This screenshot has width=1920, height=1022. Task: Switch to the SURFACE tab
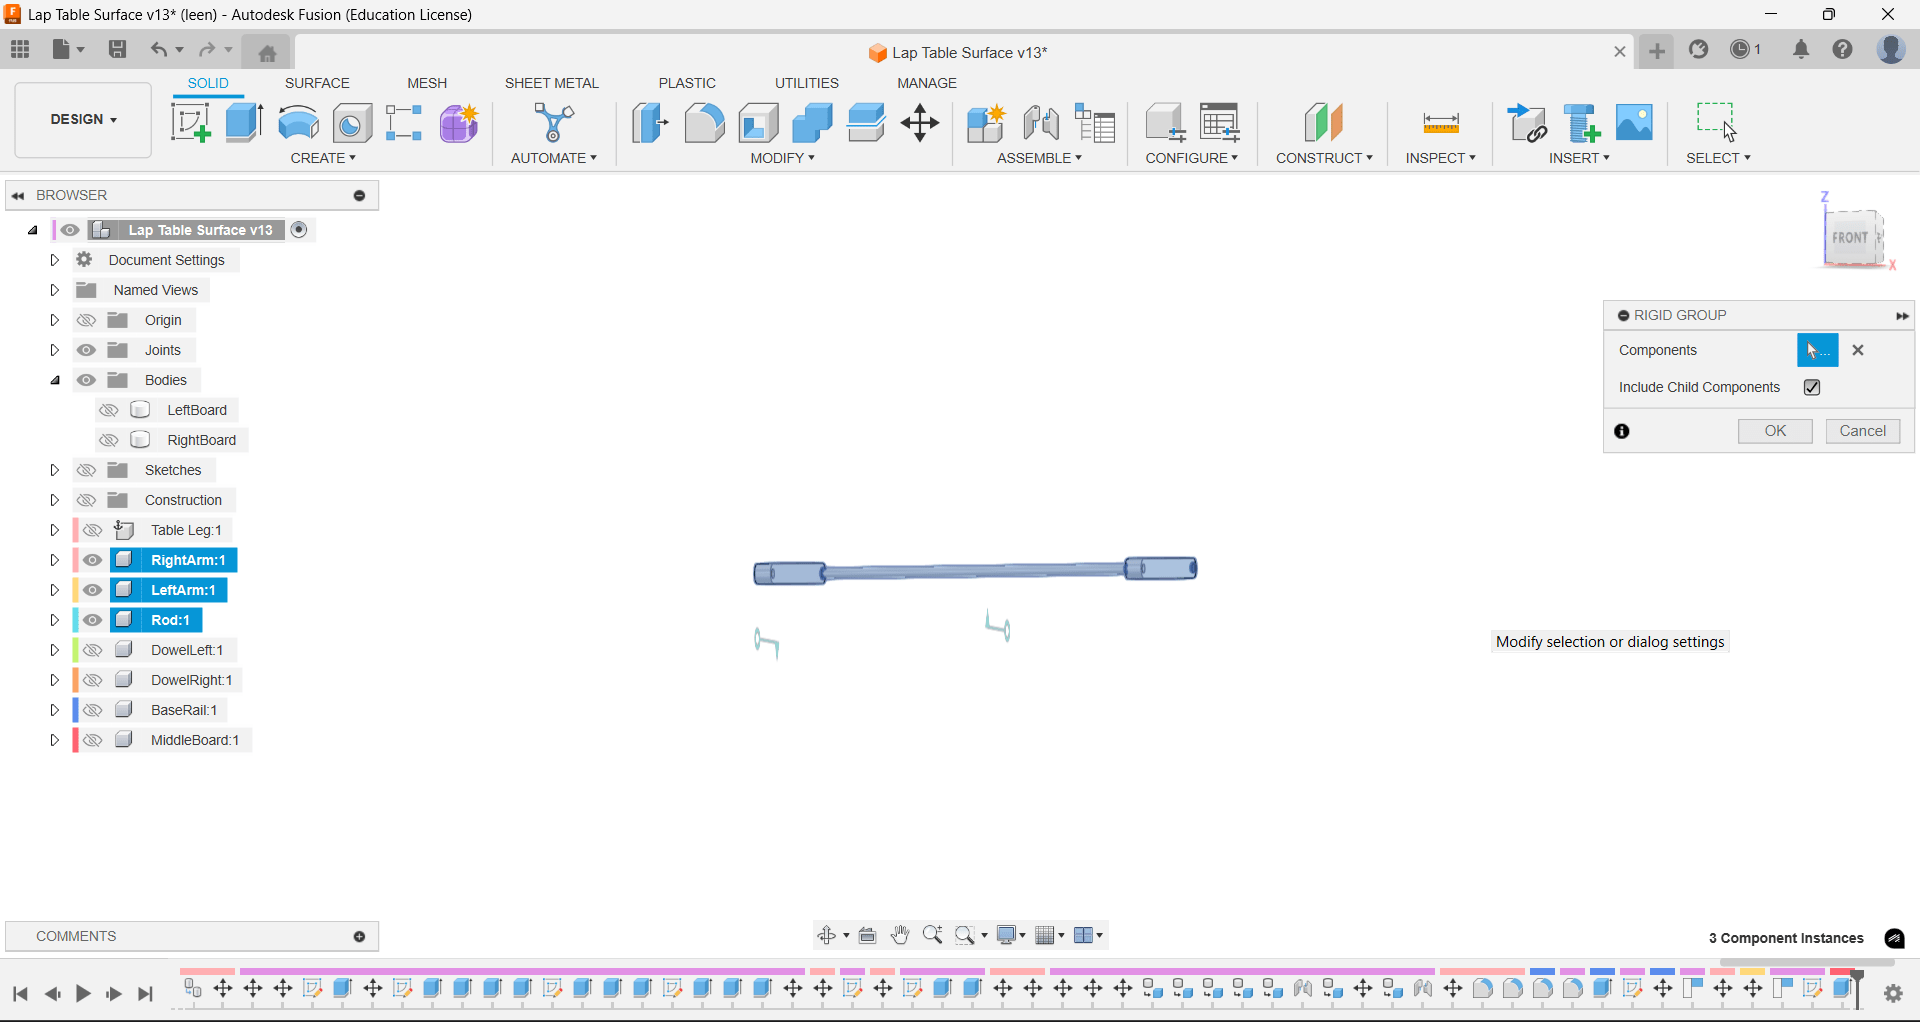pyautogui.click(x=317, y=83)
